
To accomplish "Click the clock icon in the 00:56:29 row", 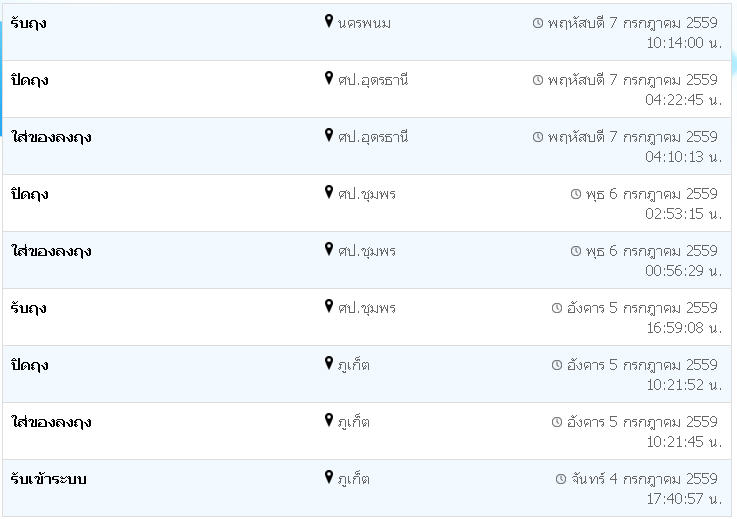I will [576, 251].
